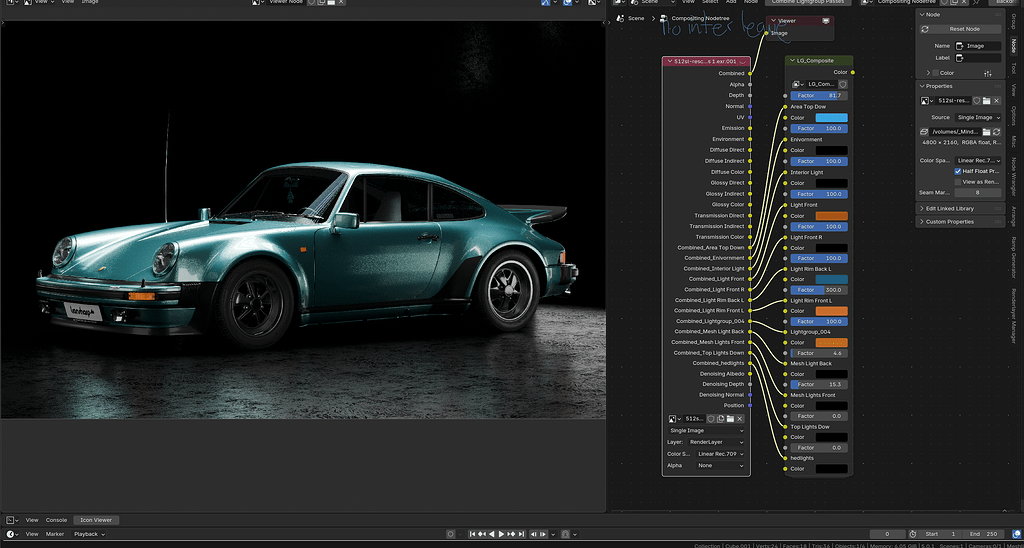Play animation forward

tap(502, 534)
